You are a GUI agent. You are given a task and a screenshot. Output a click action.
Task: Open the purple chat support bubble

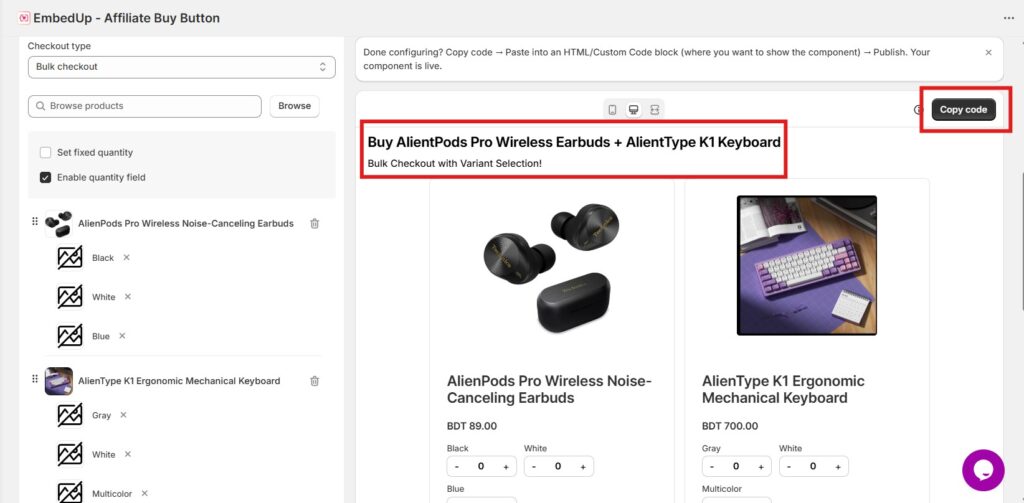(x=983, y=470)
